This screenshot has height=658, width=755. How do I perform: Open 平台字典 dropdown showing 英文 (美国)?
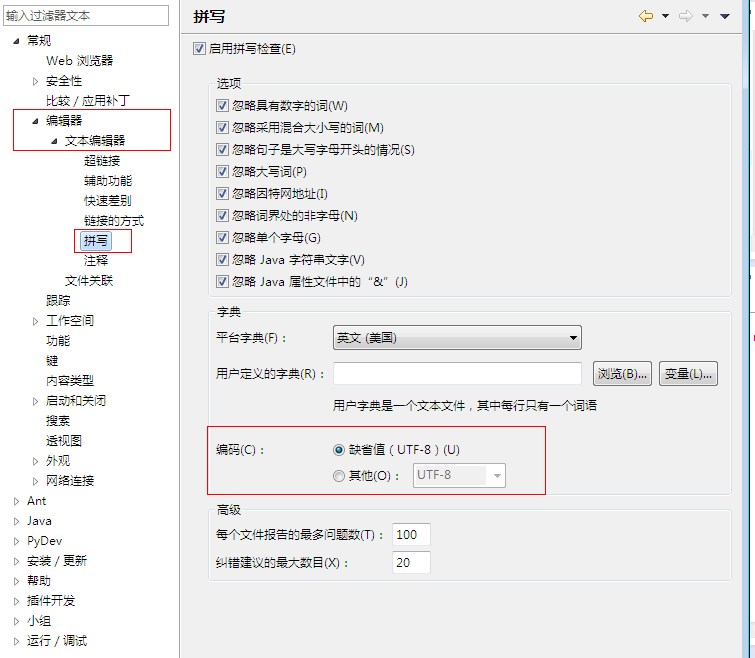tap(457, 337)
